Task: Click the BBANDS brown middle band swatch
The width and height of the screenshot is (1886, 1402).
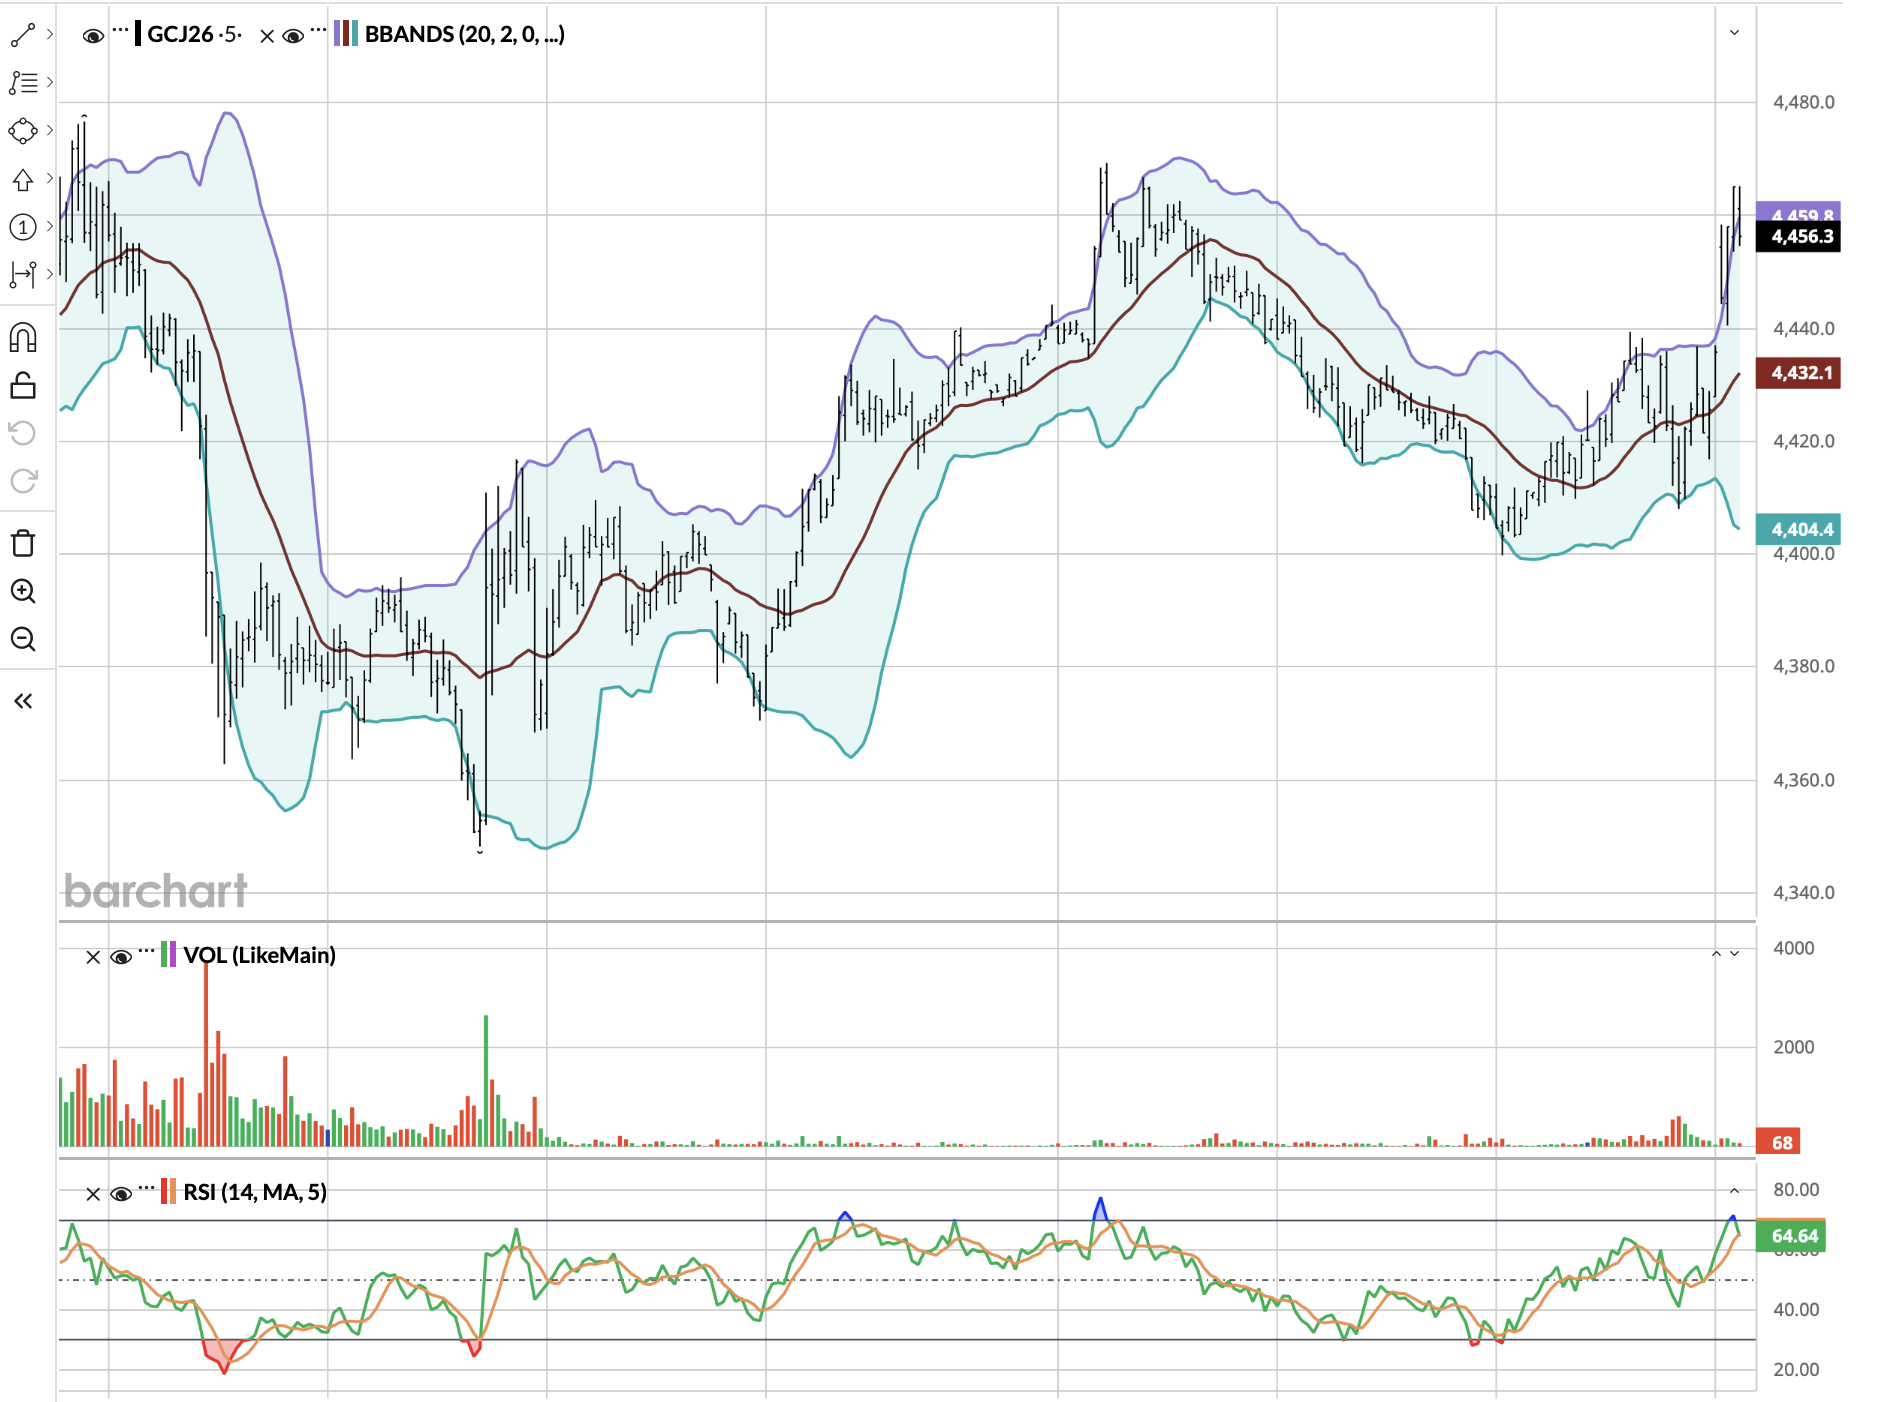Action: (x=346, y=34)
